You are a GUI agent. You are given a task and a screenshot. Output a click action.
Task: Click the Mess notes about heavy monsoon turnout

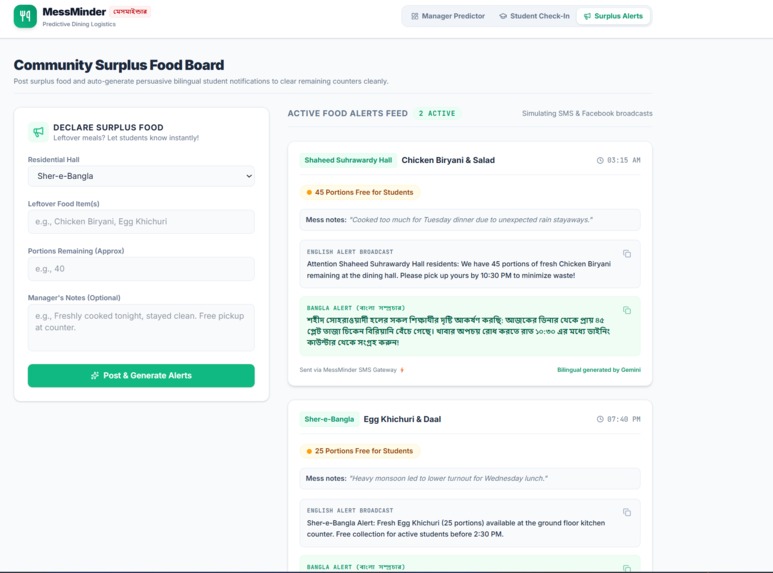[470, 478]
